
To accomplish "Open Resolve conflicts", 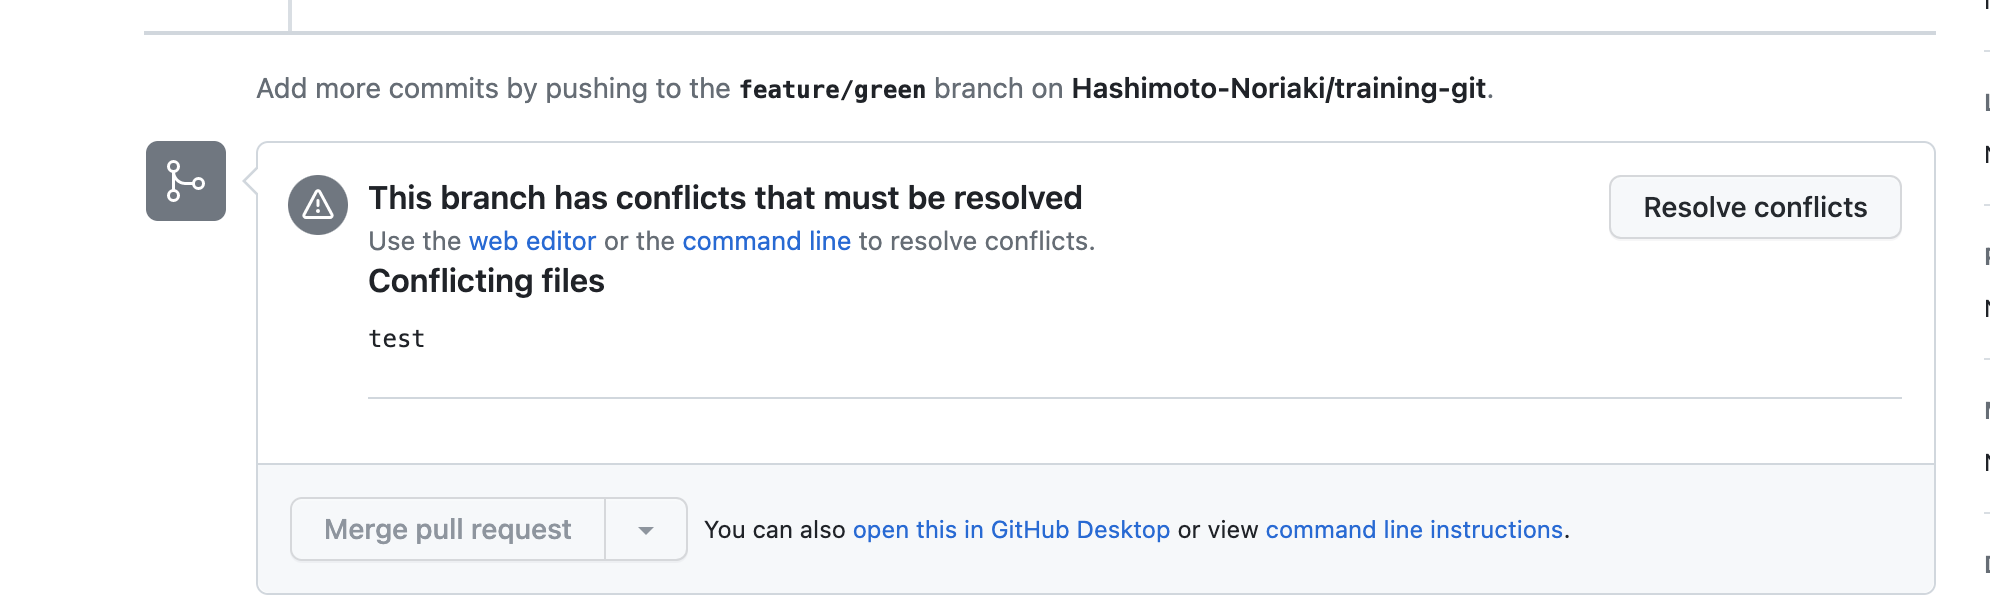I will point(1755,207).
